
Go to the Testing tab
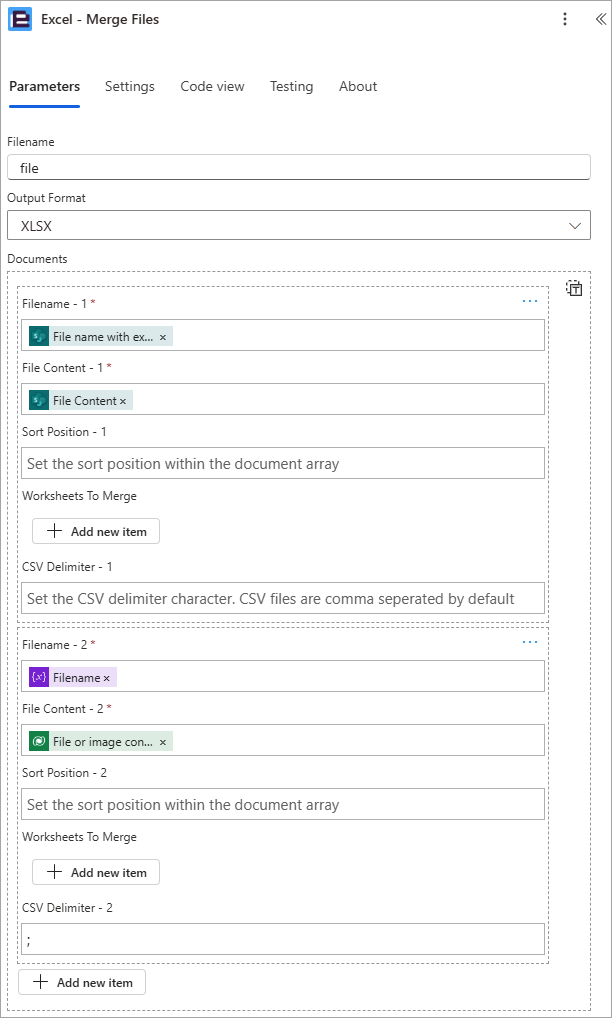pyautogui.click(x=291, y=86)
